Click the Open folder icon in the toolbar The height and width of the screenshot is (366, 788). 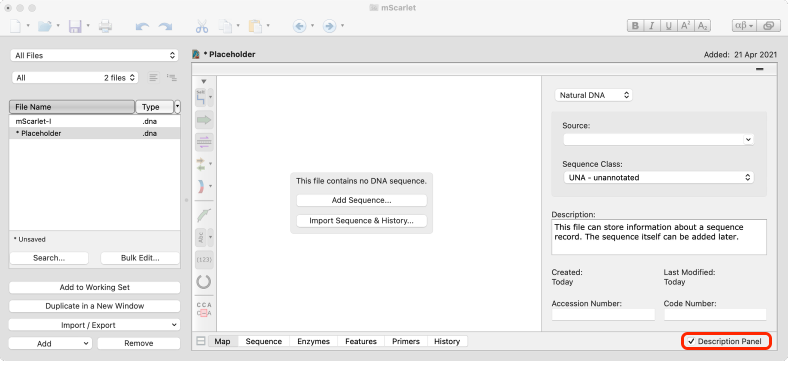pos(45,26)
